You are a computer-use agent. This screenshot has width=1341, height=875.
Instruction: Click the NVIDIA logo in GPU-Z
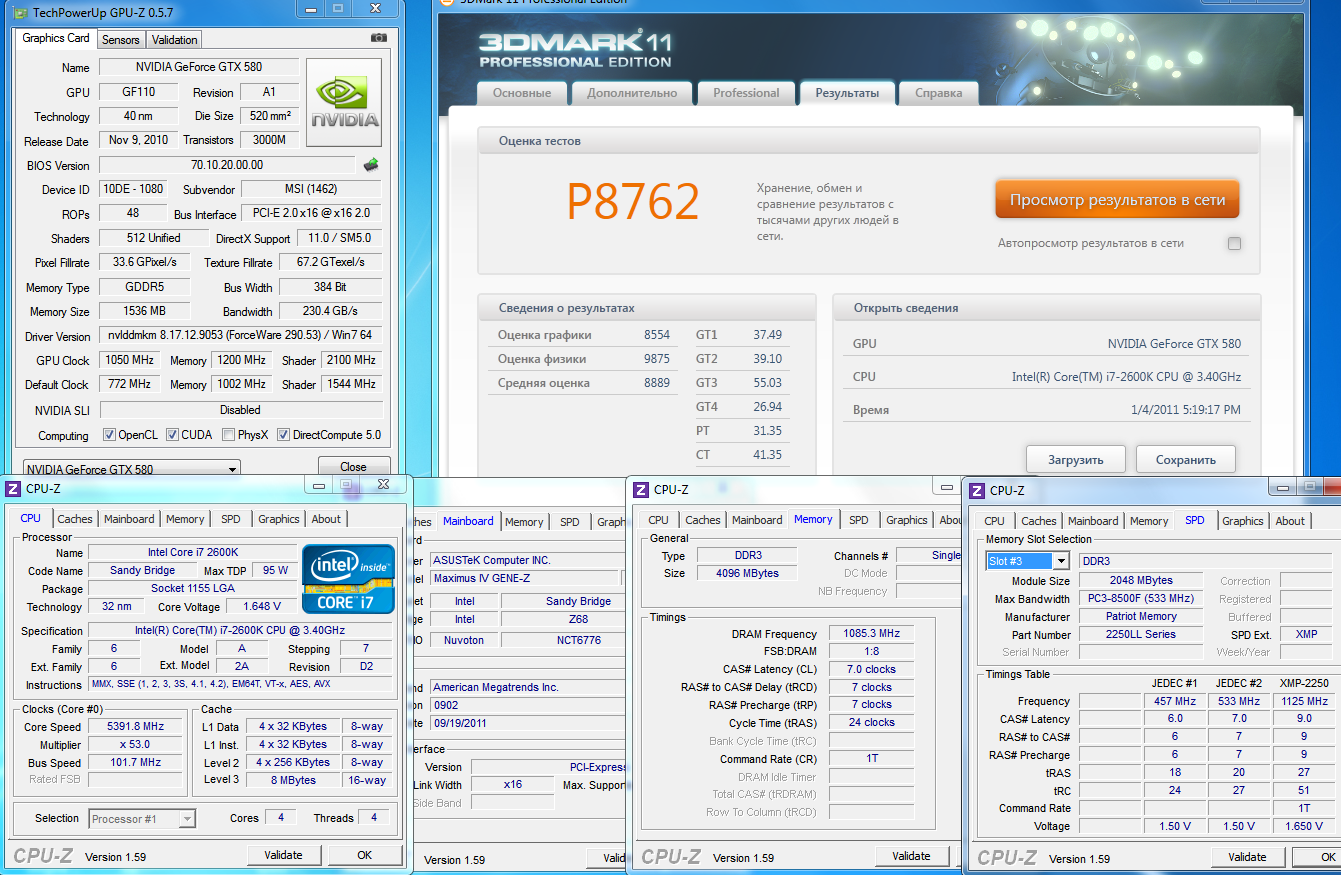point(344,103)
